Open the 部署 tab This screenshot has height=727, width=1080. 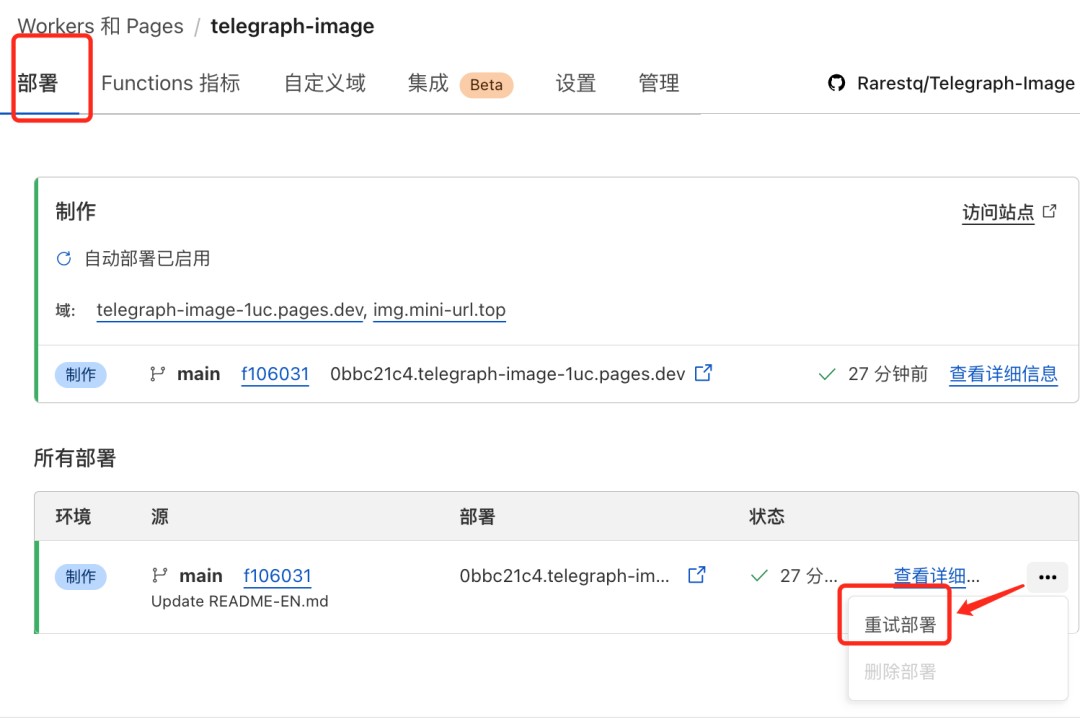click(38, 83)
